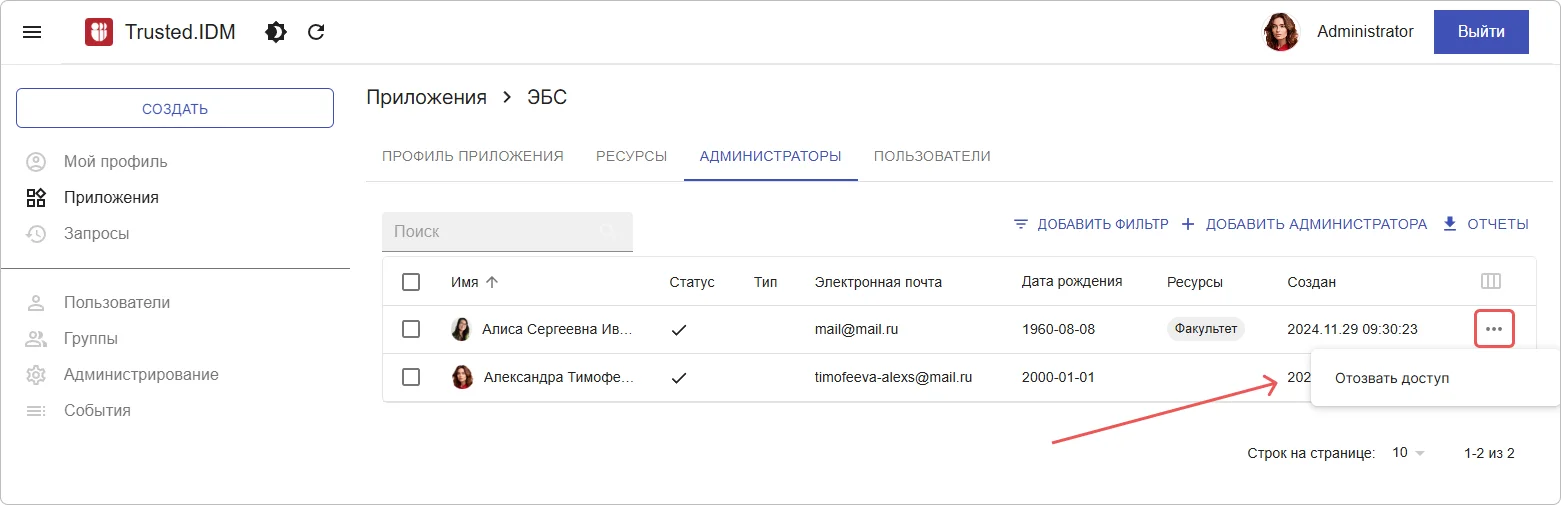Click the three-dots menu for Алиса Сергеевна
This screenshot has width=1561, height=505.
(1494, 329)
